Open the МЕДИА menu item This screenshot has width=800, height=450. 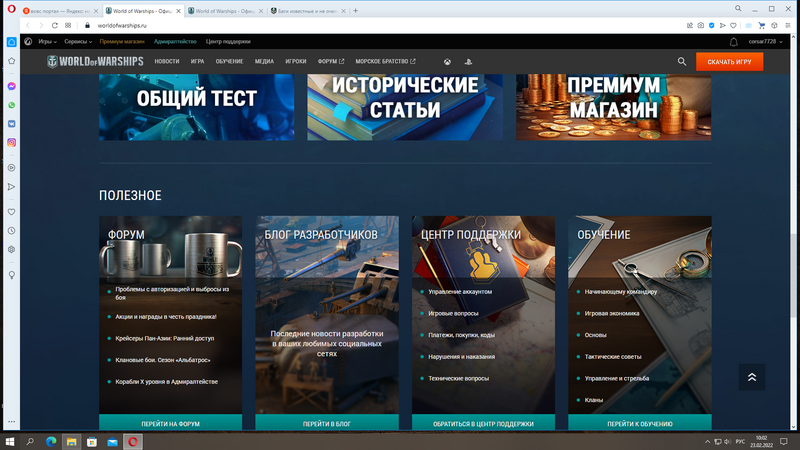(x=264, y=61)
